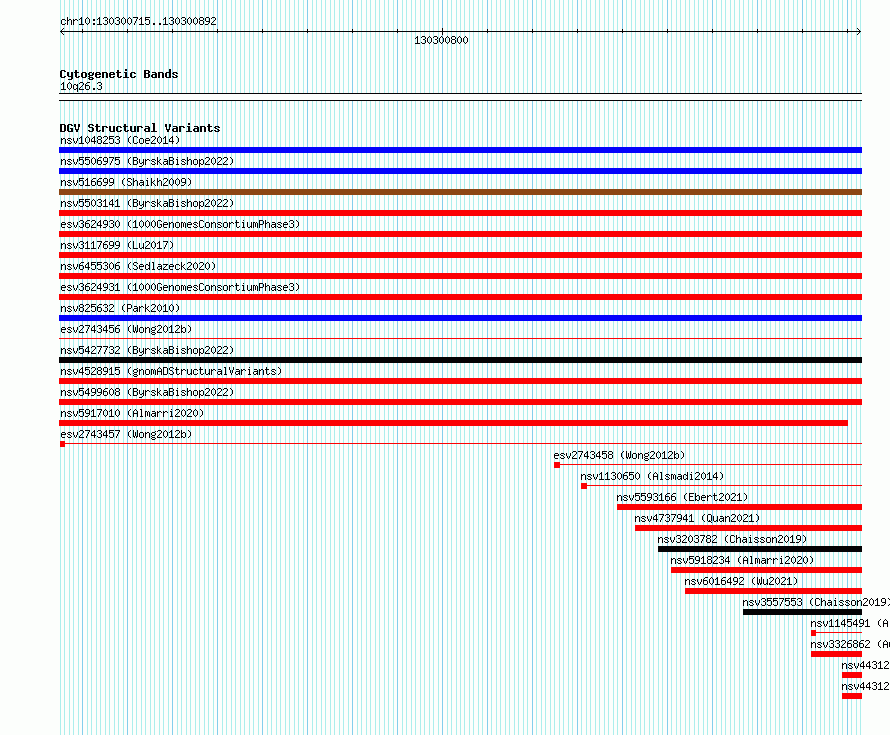This screenshot has height=735, width=890.
Task: Click the black bar under nsv5427732
Action: coord(460,360)
